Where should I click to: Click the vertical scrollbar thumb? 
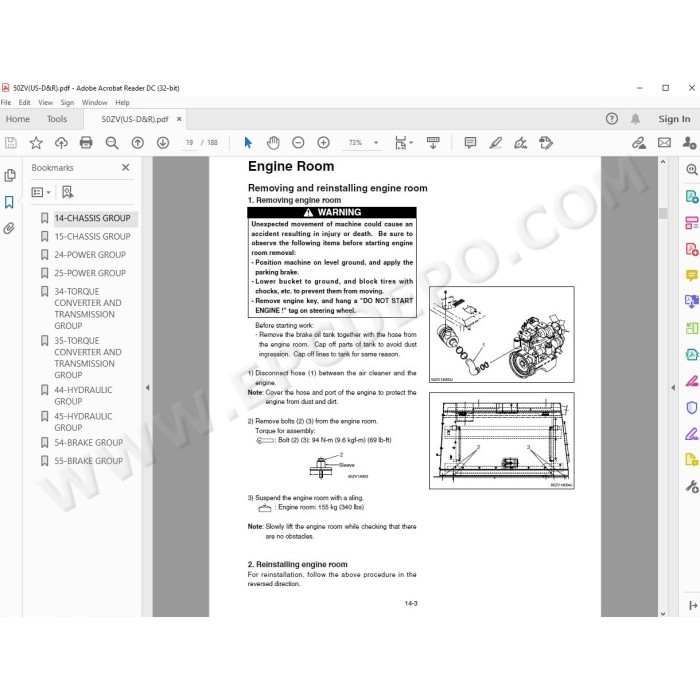(663, 213)
